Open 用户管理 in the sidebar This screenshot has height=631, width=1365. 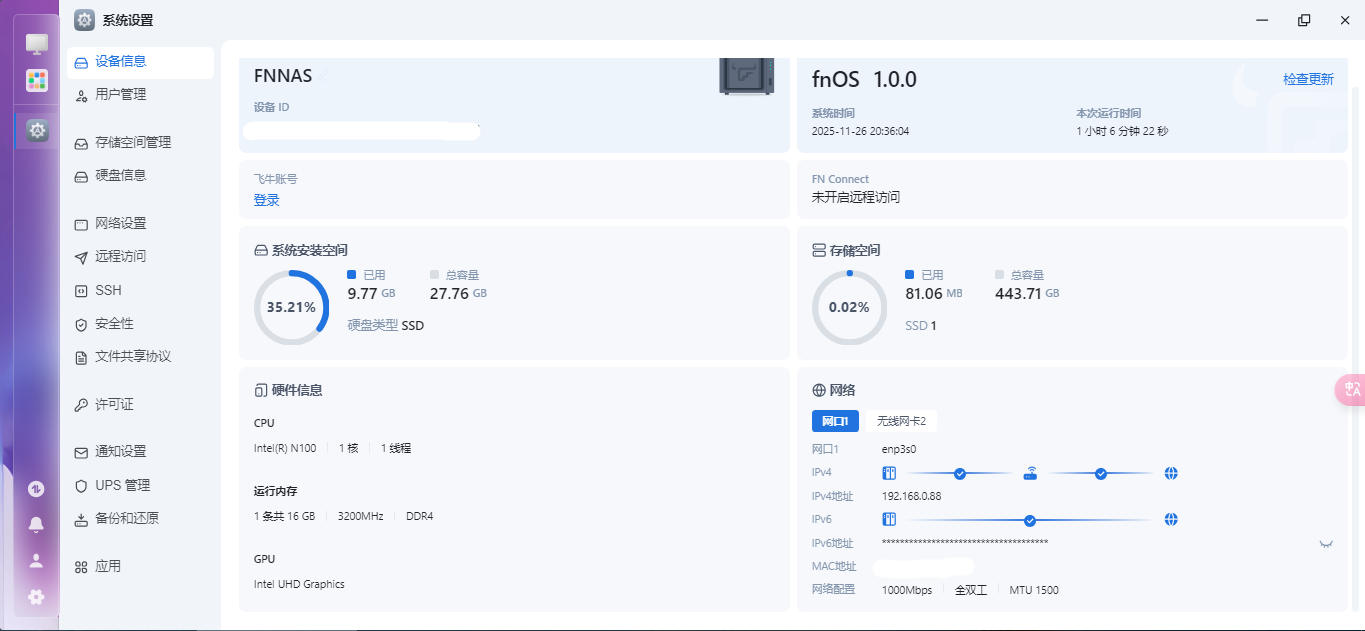point(140,95)
